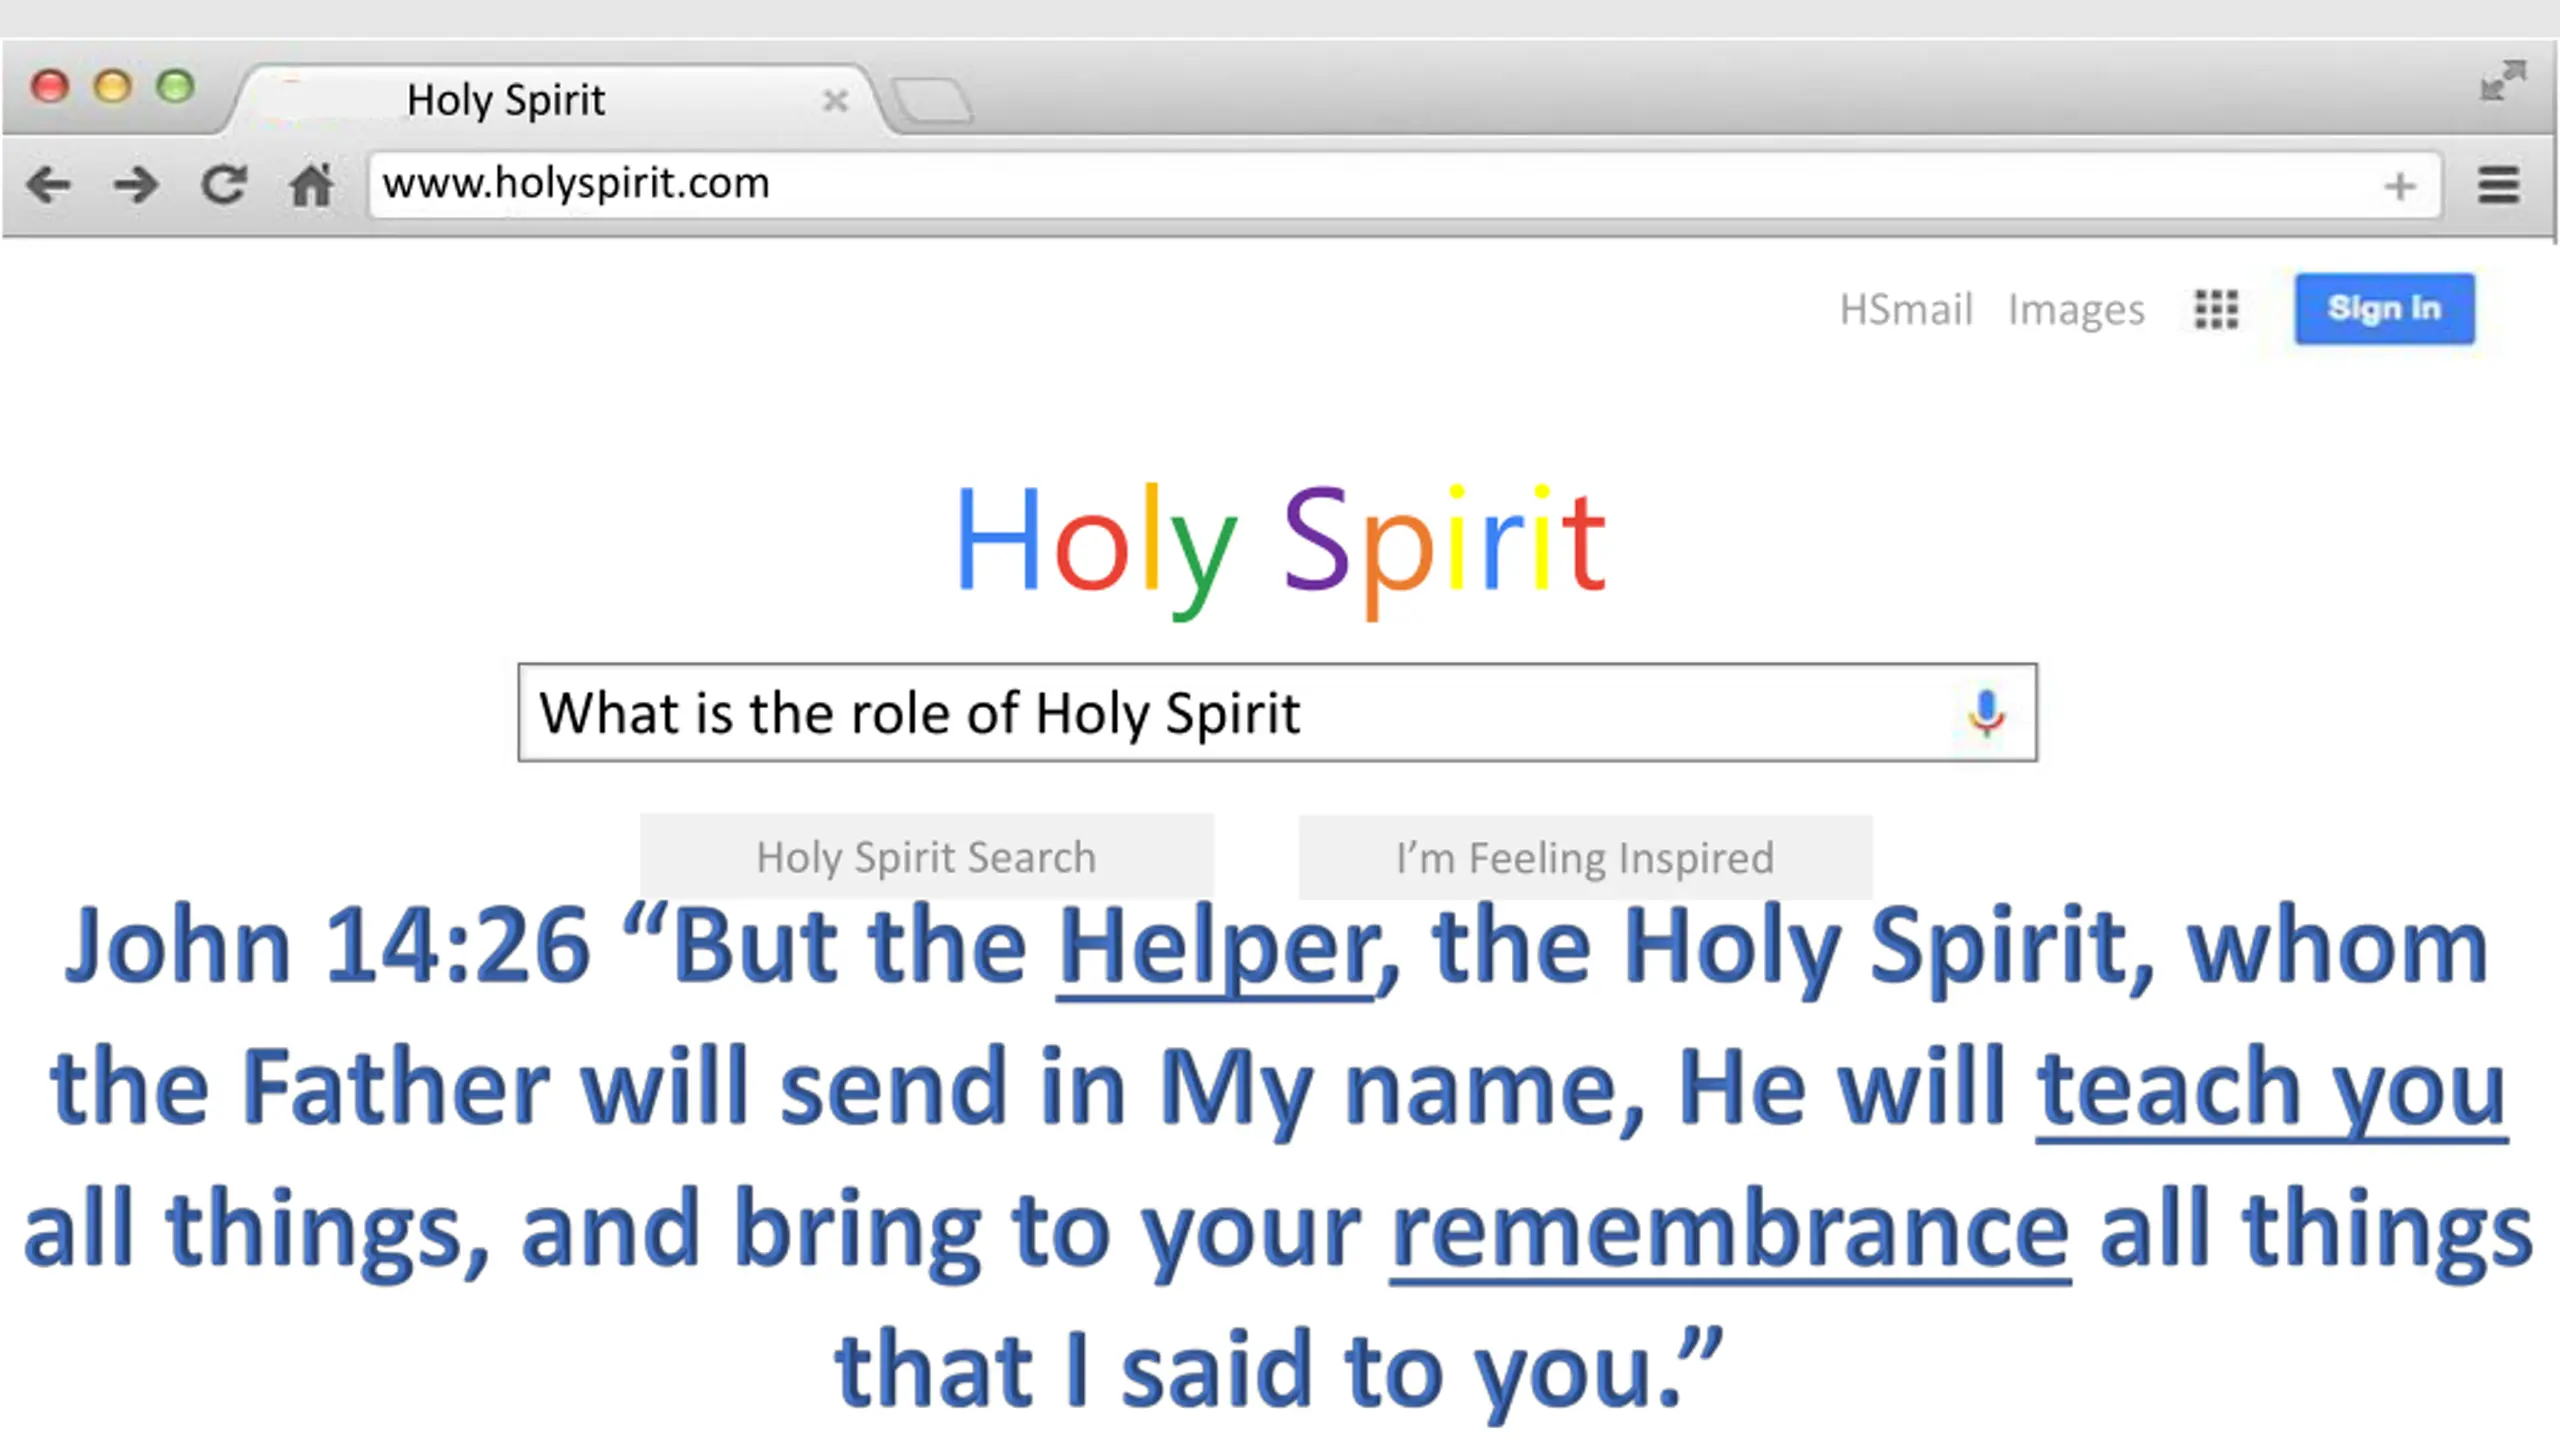Click the search box text field
The width and height of the screenshot is (2560, 1440).
pyautogui.click(x=1277, y=713)
